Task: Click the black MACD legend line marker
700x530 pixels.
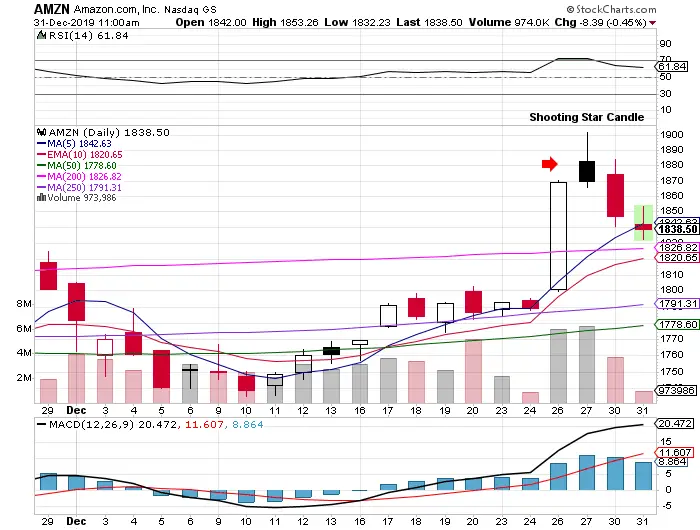Action: click(42, 425)
